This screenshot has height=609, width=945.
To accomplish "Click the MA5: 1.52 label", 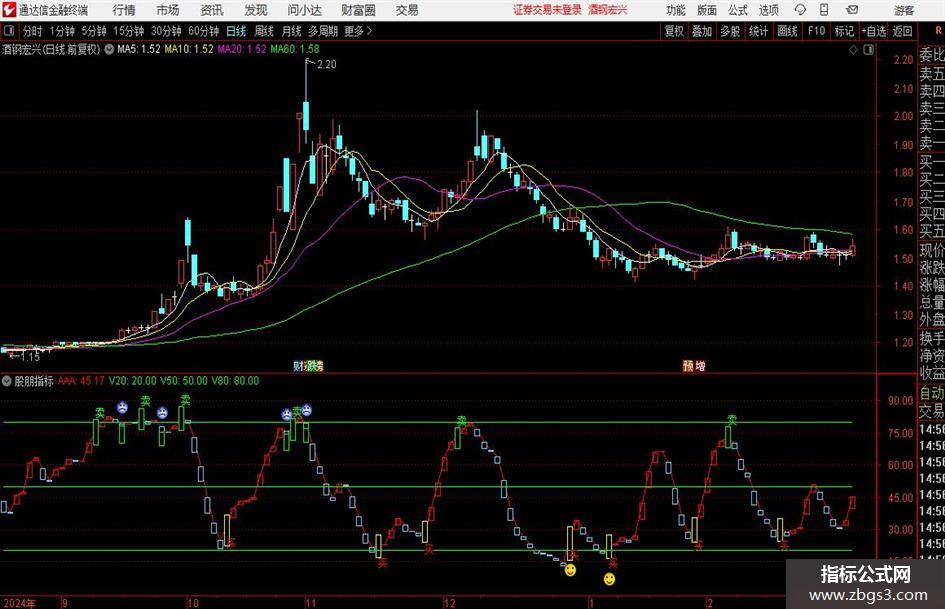I will click(139, 49).
